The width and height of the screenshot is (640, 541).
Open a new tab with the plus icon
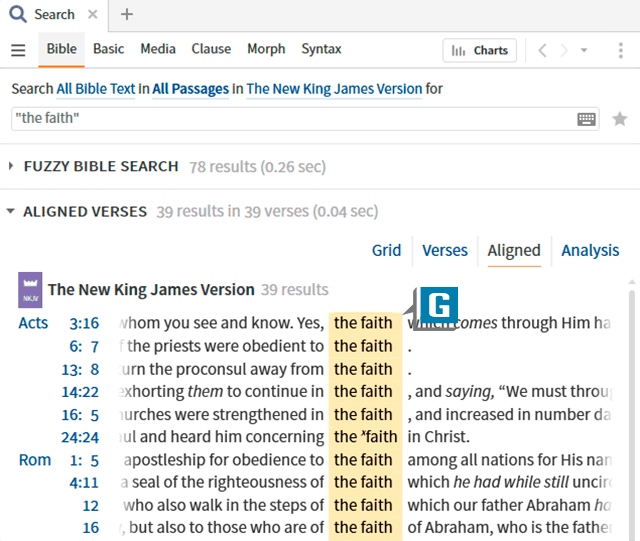click(x=127, y=14)
